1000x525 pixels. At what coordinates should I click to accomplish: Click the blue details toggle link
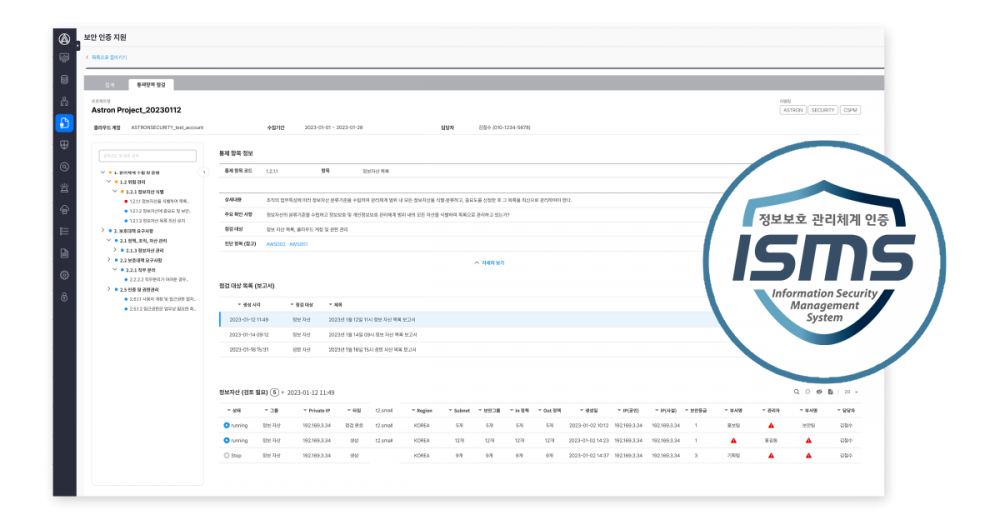point(489,263)
